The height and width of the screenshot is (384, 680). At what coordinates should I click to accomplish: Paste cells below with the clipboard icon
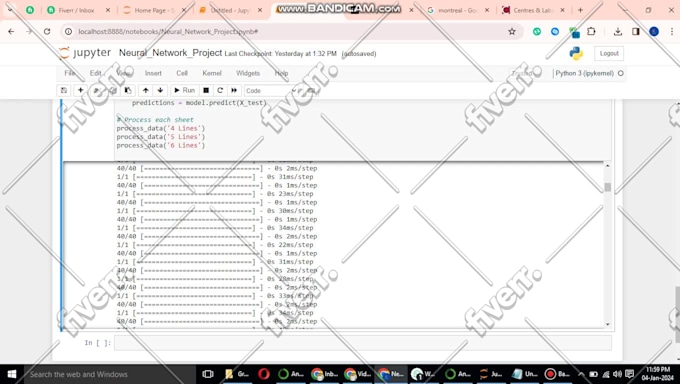coord(128,90)
